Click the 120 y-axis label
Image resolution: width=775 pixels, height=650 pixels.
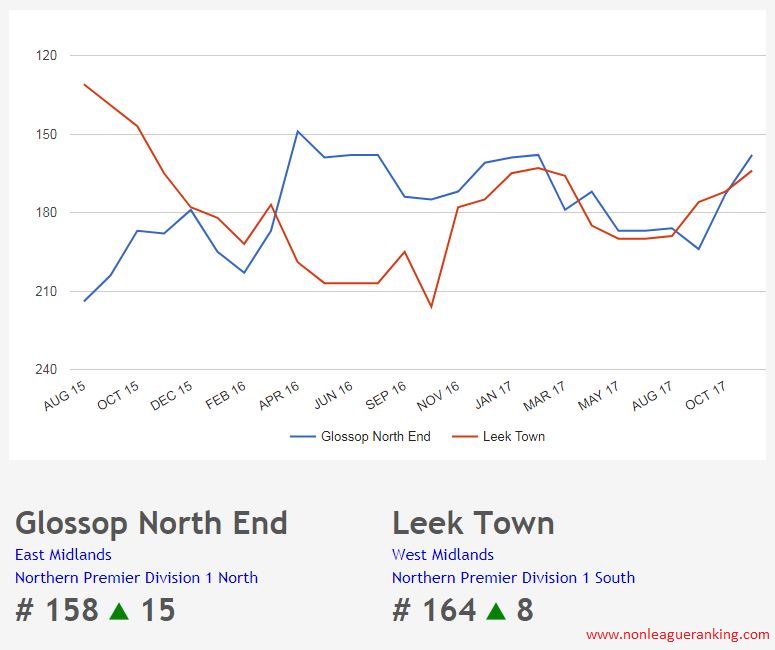46,55
